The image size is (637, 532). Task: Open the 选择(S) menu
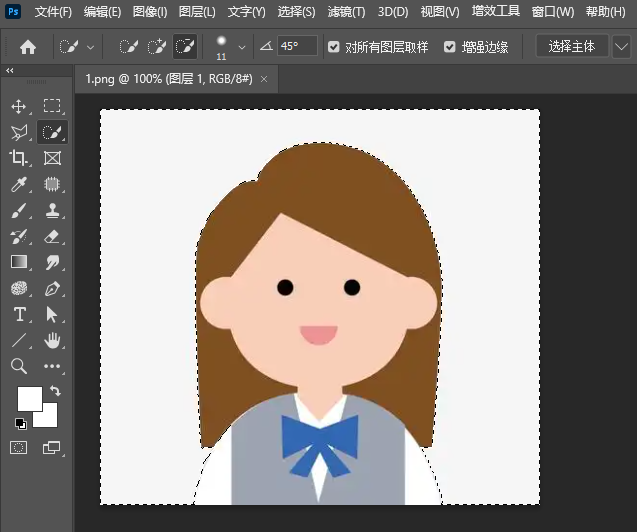point(296,12)
